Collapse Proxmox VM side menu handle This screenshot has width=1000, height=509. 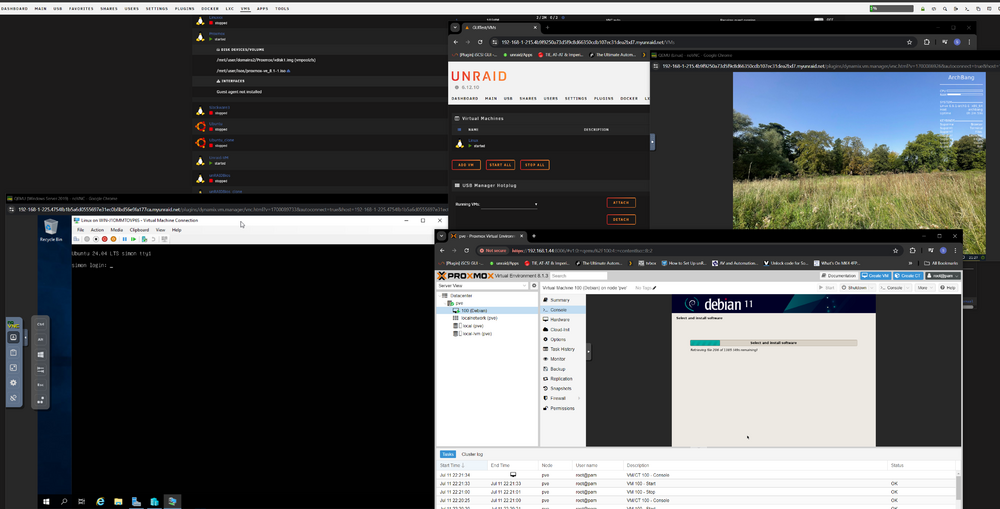[588, 351]
